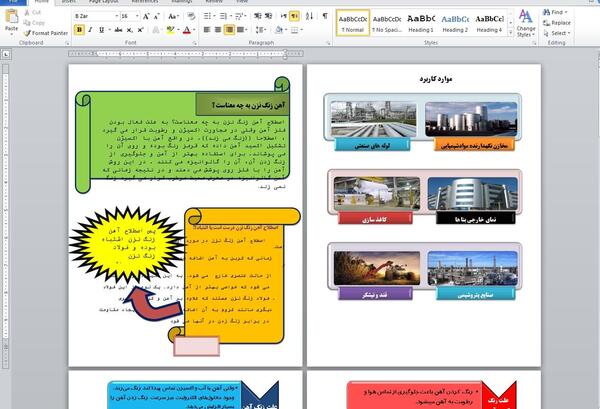Viewport: 600px width, 409px height.
Task: Click the Paste clipboard icon
Action: 11,16
